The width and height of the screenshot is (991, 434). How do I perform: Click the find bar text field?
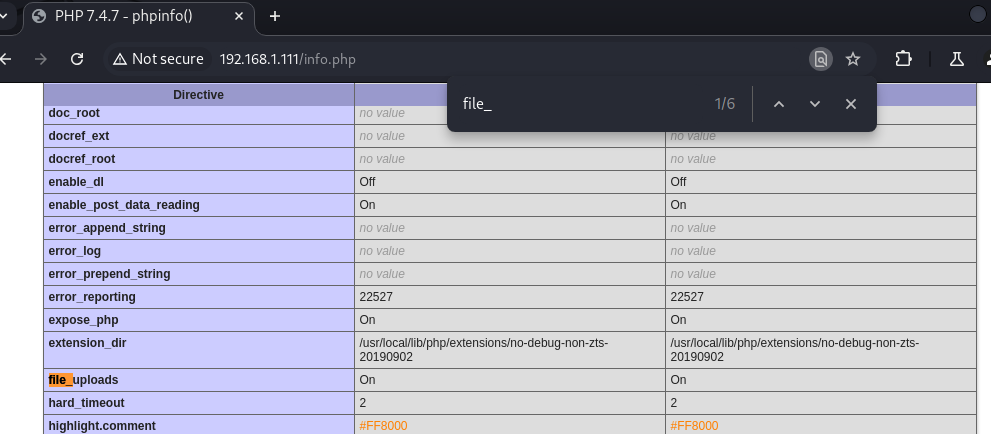(x=580, y=104)
